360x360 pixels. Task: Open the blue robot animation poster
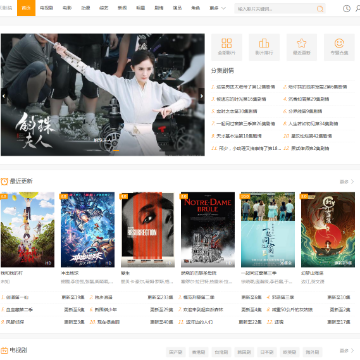pyautogui.click(x=88, y=229)
